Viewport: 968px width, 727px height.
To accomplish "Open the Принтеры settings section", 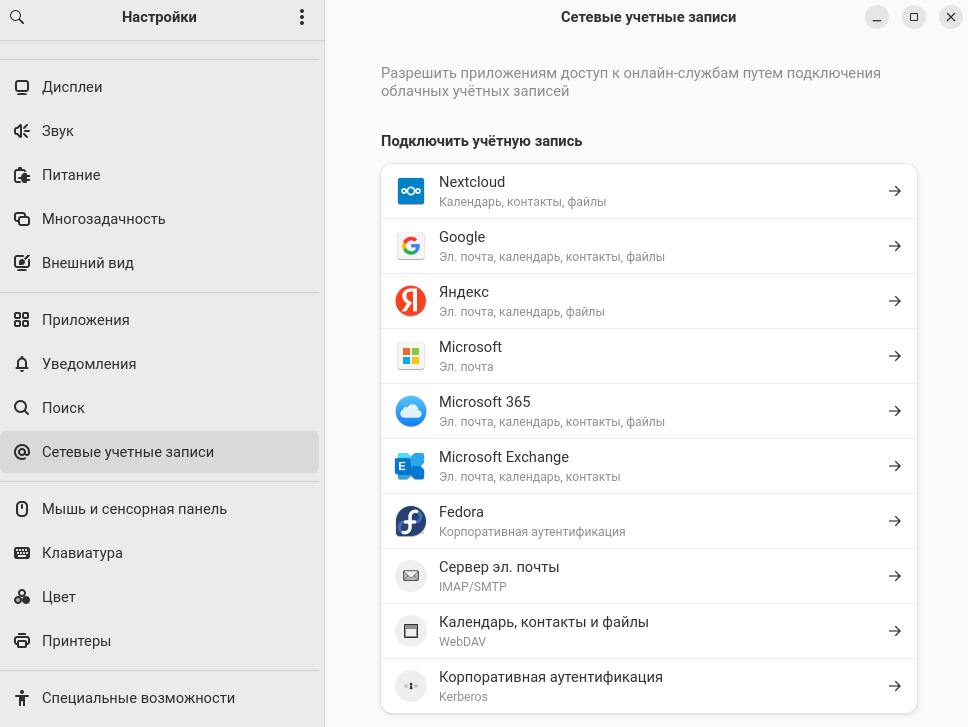I will tap(76, 641).
